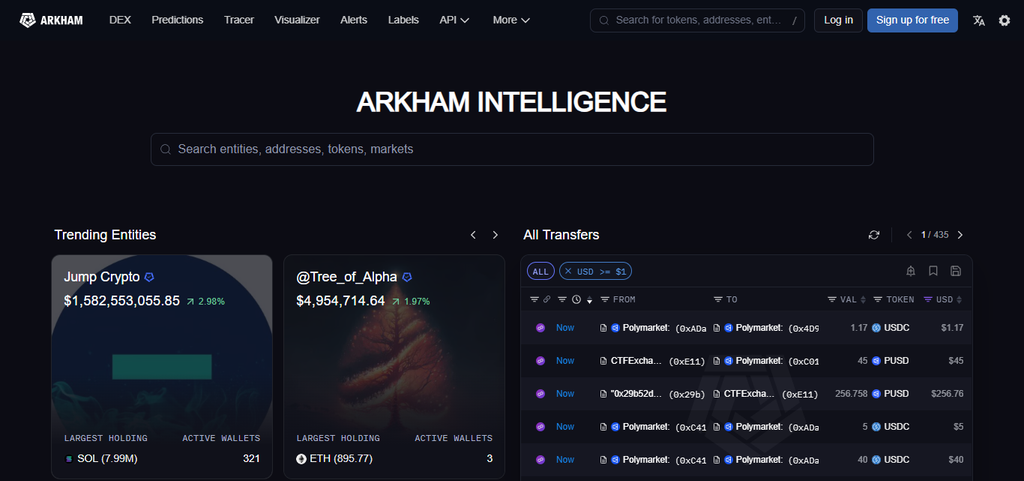Click the contract icon before CTFExcha... in the $45 row
The height and width of the screenshot is (481, 1024).
tap(603, 360)
